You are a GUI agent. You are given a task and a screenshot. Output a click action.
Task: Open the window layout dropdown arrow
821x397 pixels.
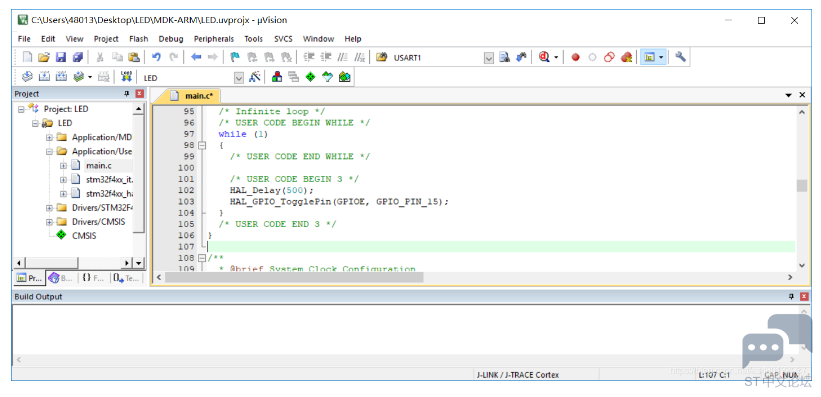coord(661,57)
